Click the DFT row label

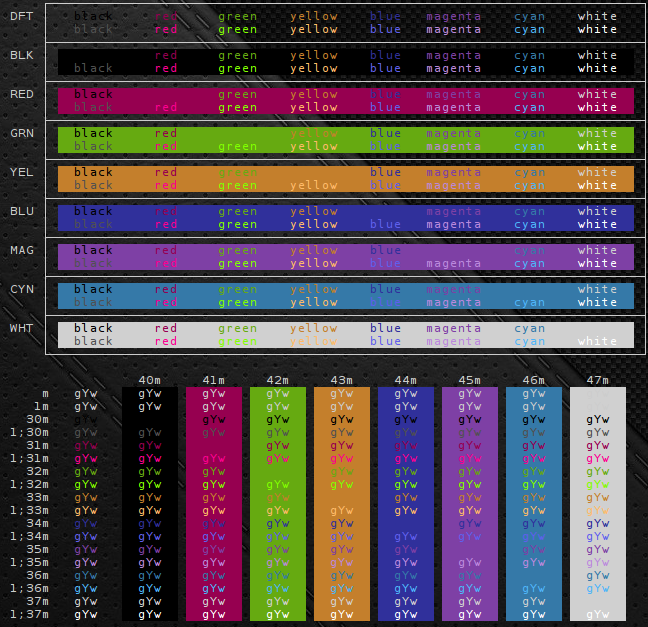pos(20,16)
